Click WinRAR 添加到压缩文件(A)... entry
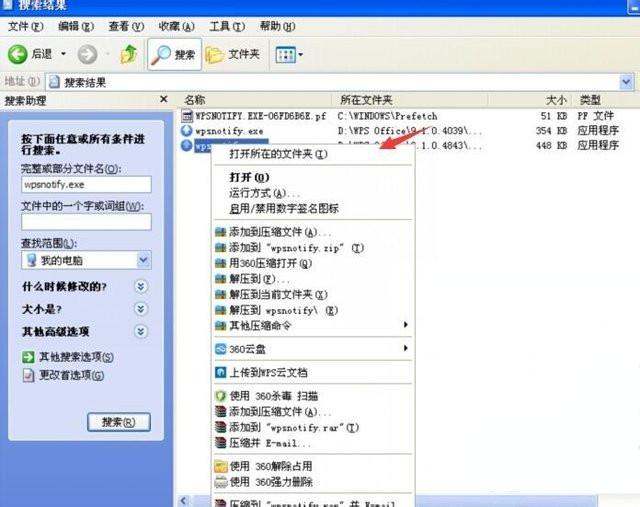This screenshot has height=507, width=640. point(313,411)
